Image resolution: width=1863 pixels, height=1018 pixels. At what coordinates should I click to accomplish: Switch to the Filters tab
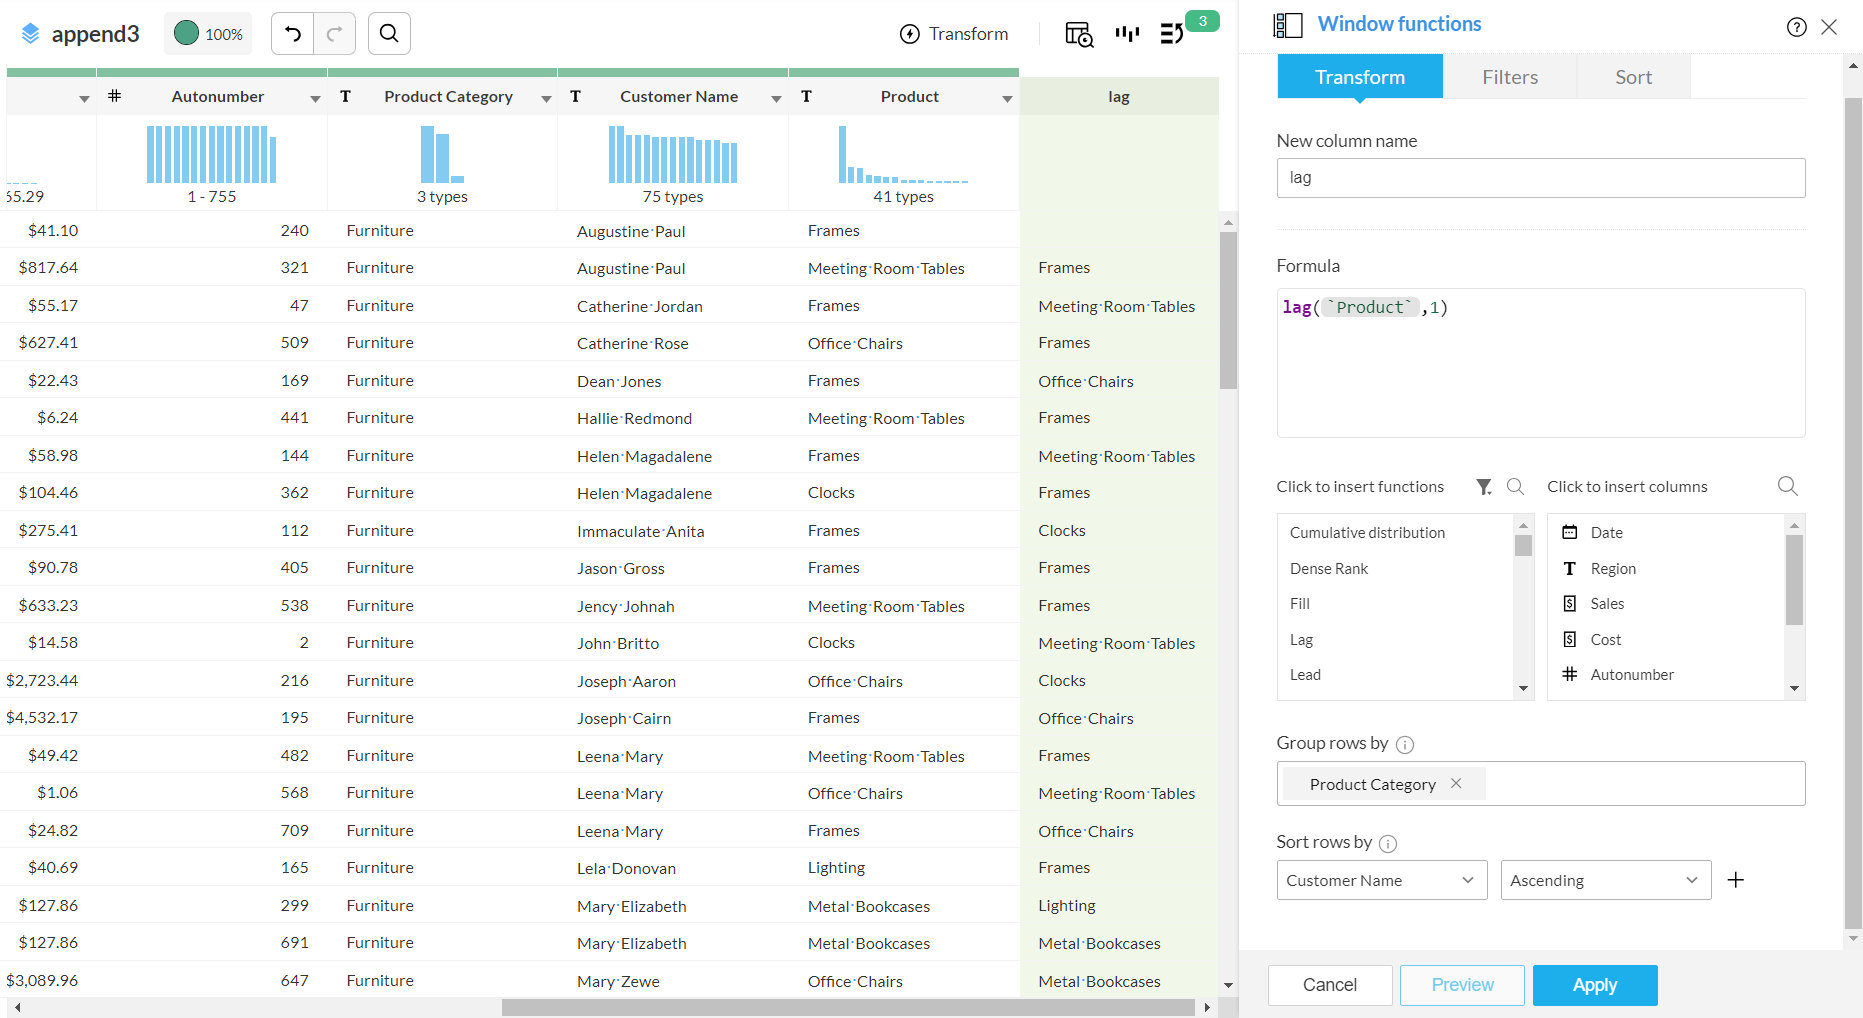(x=1509, y=77)
